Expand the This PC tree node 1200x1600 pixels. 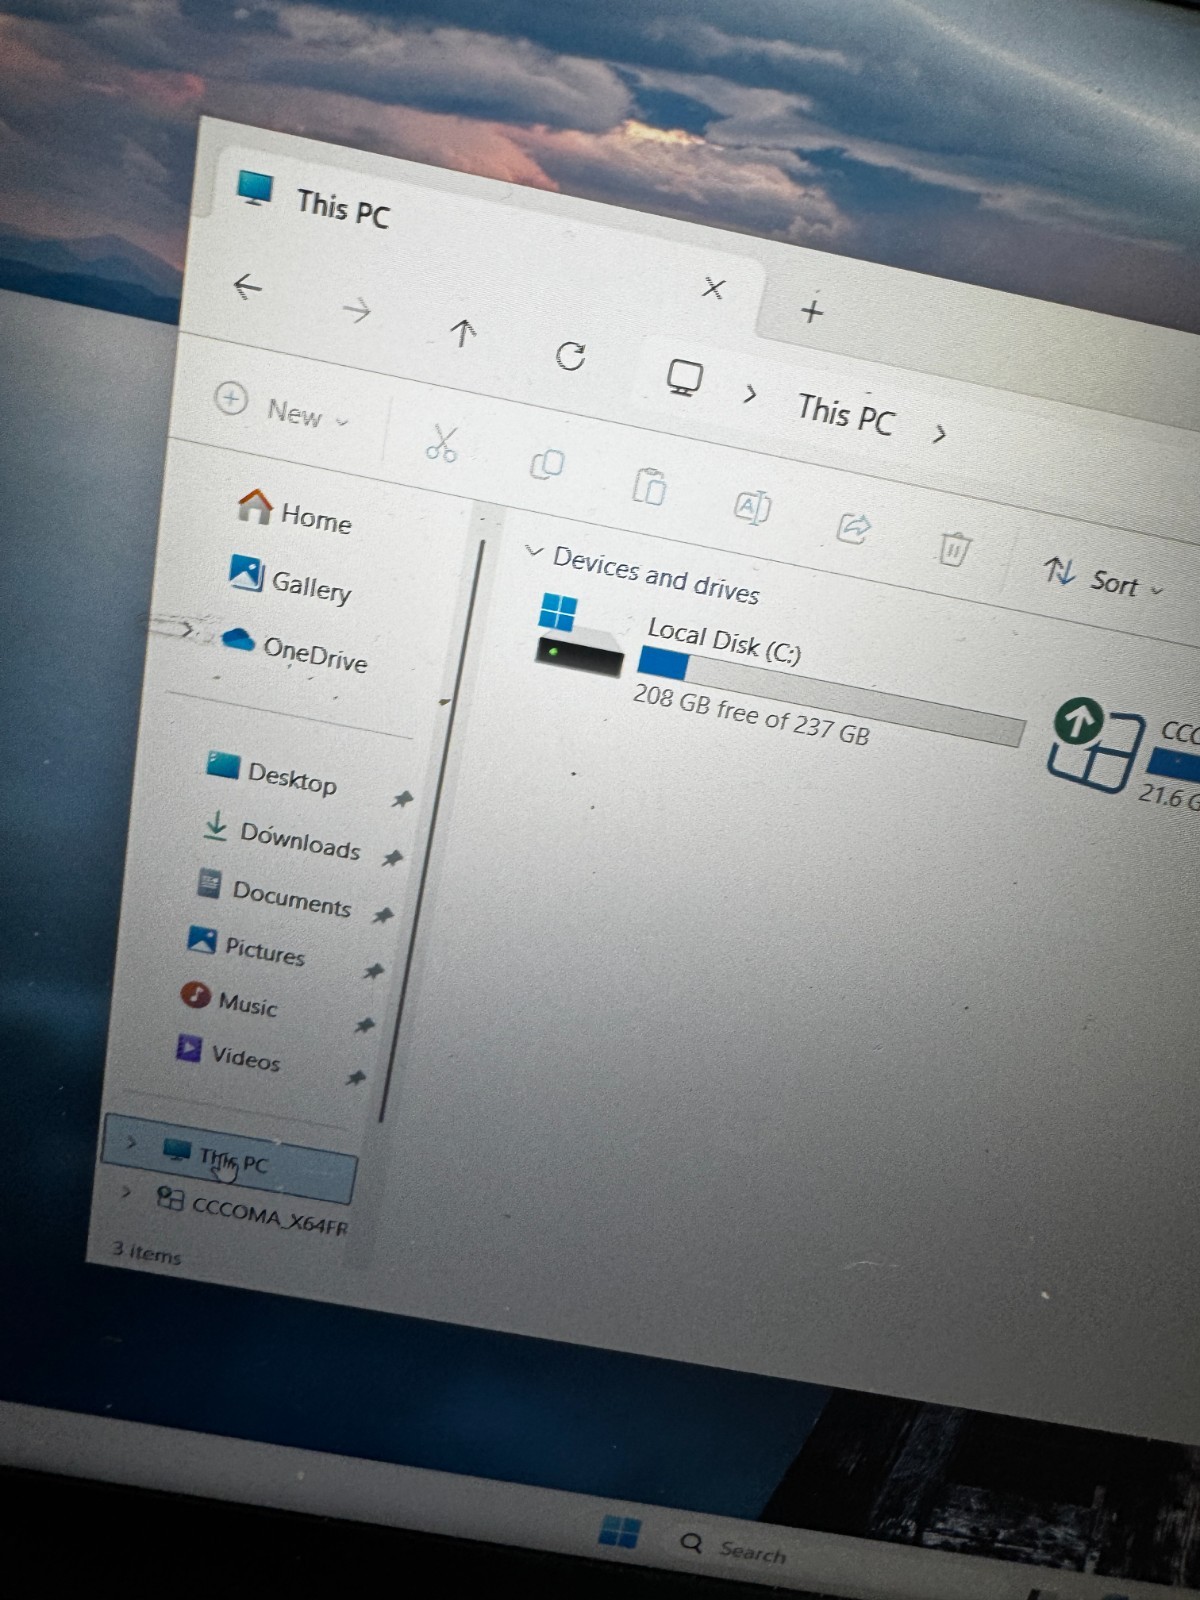point(131,1142)
